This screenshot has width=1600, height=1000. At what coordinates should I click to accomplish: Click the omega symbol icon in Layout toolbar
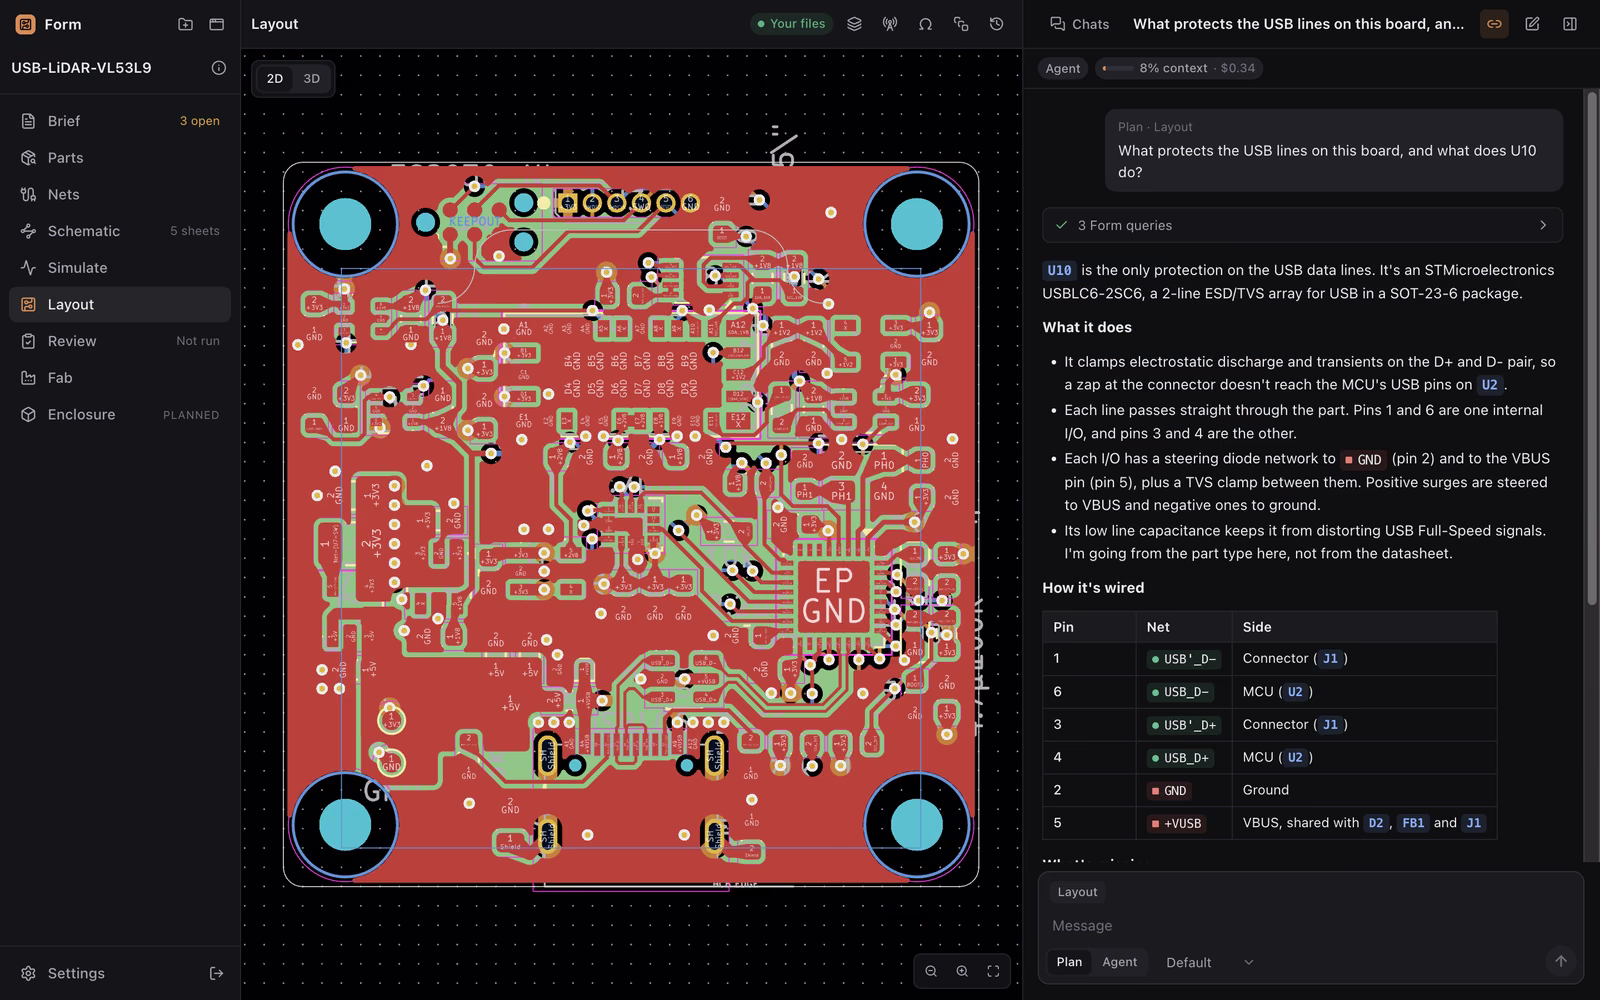(x=925, y=24)
